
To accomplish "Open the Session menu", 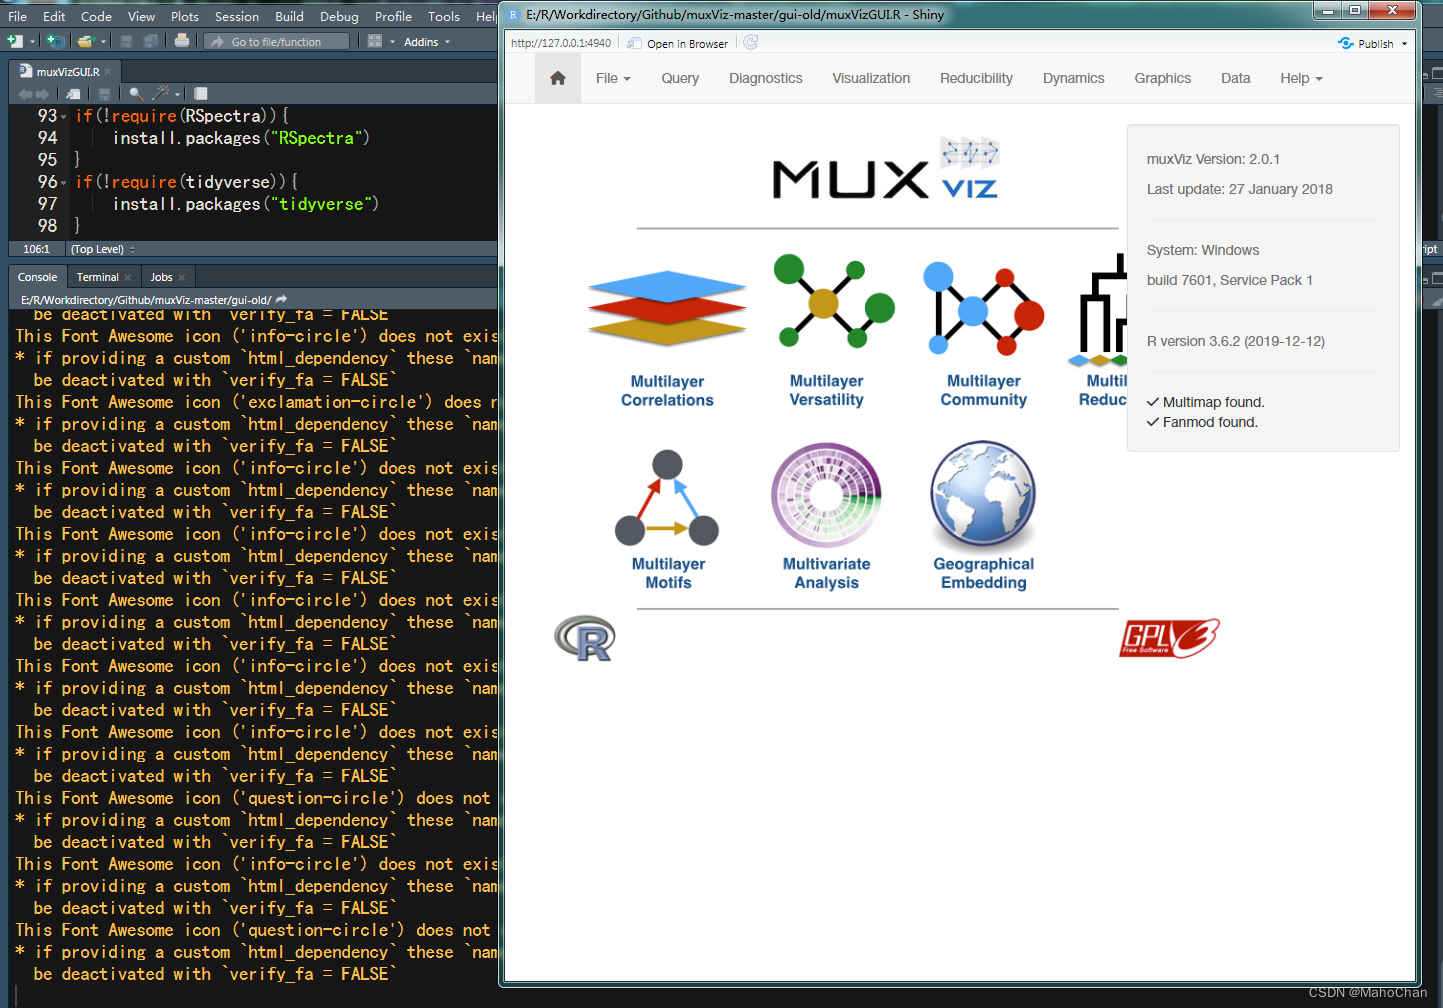I will click(237, 15).
